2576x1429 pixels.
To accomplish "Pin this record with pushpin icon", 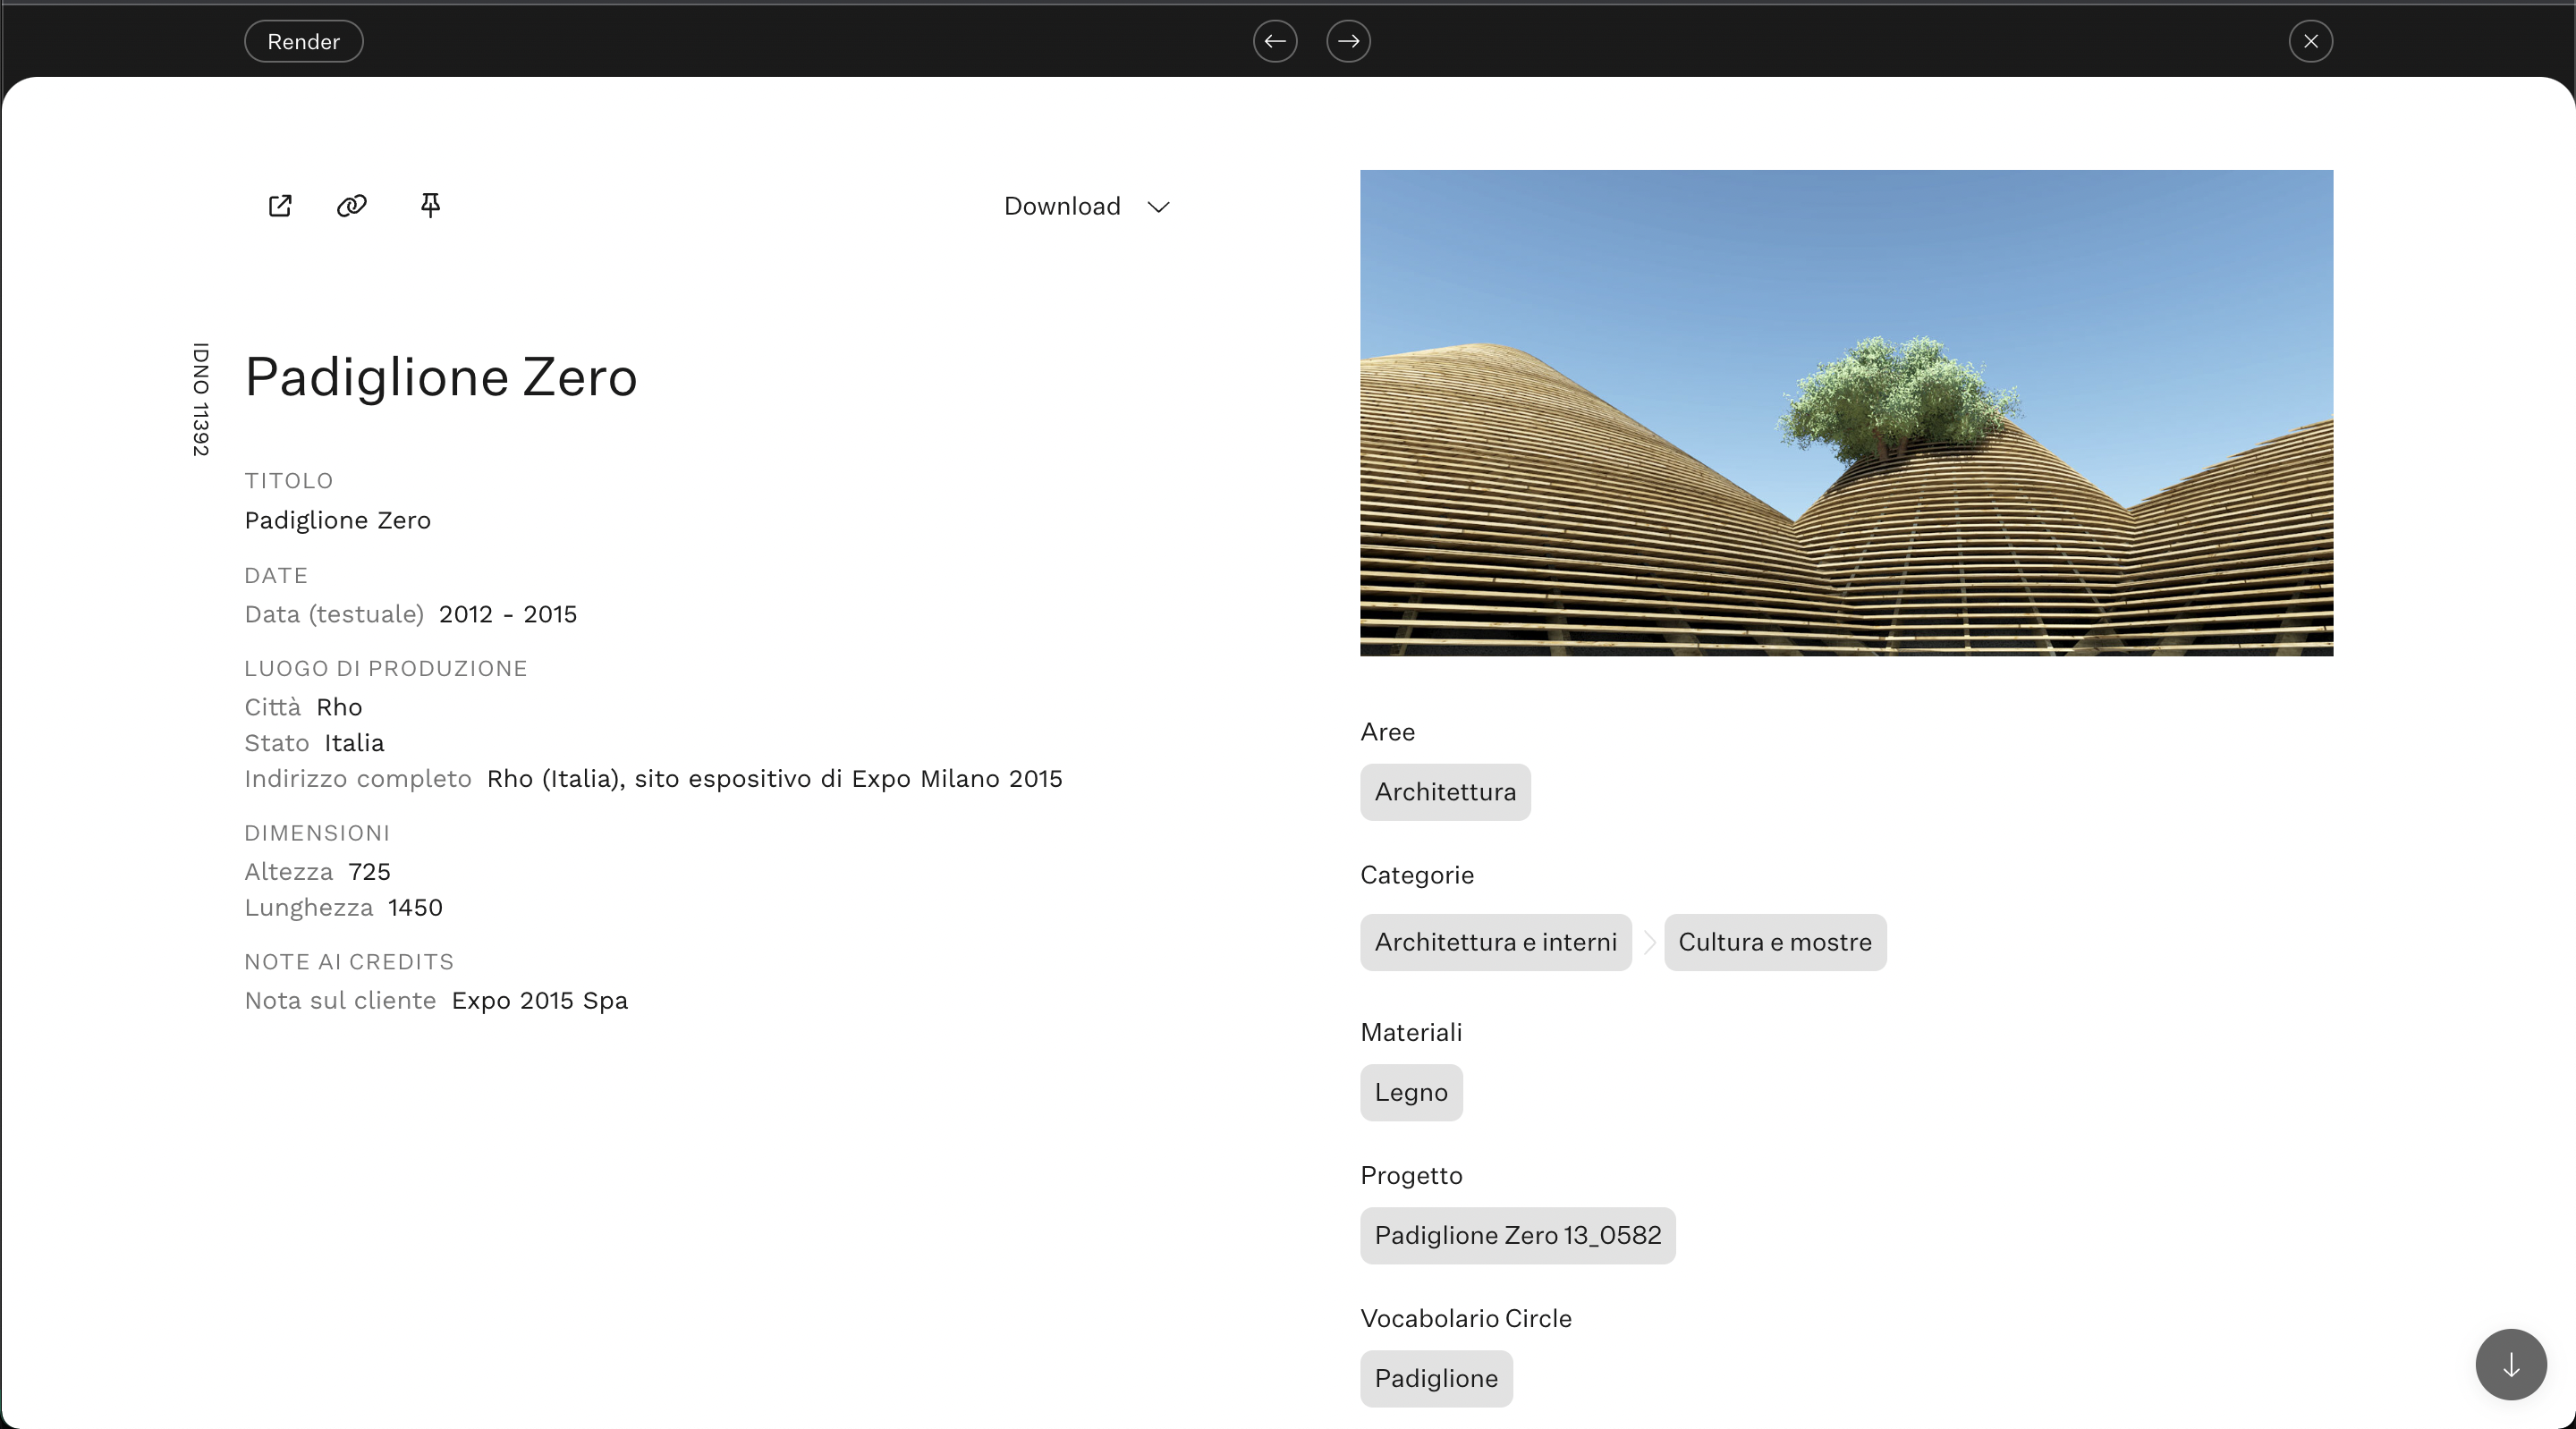I will 430,206.
